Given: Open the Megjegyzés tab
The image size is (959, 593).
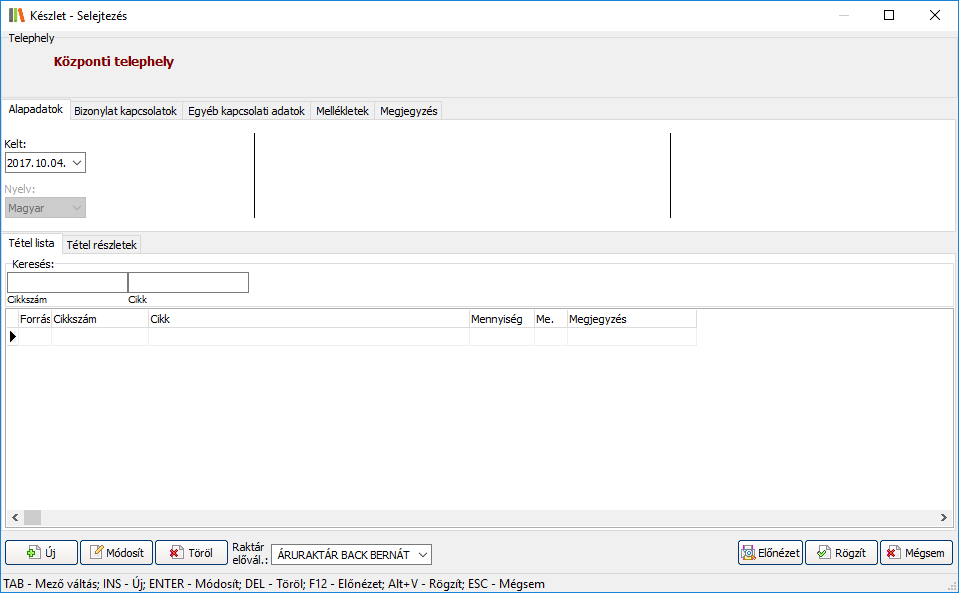Looking at the screenshot, I should click(x=408, y=111).
